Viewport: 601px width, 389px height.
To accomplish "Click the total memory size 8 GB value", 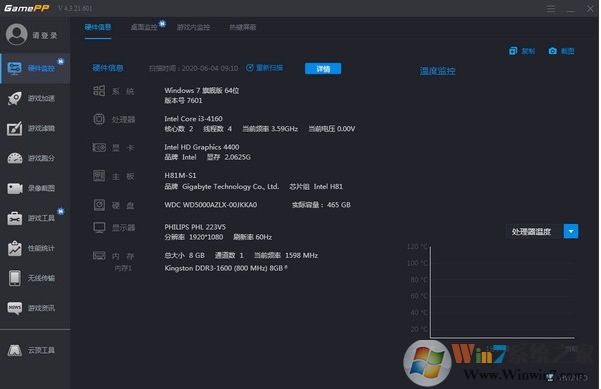I will tap(184, 255).
